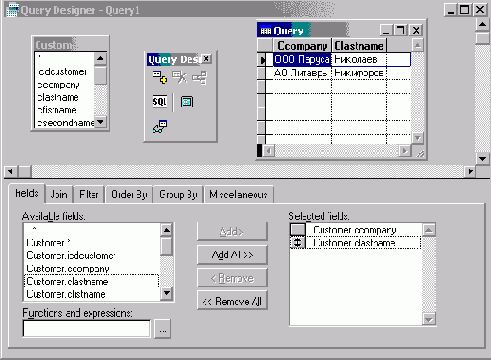The width and height of the screenshot is (491, 360).
Task: Click the Customer table window title bar
Action: click(70, 45)
